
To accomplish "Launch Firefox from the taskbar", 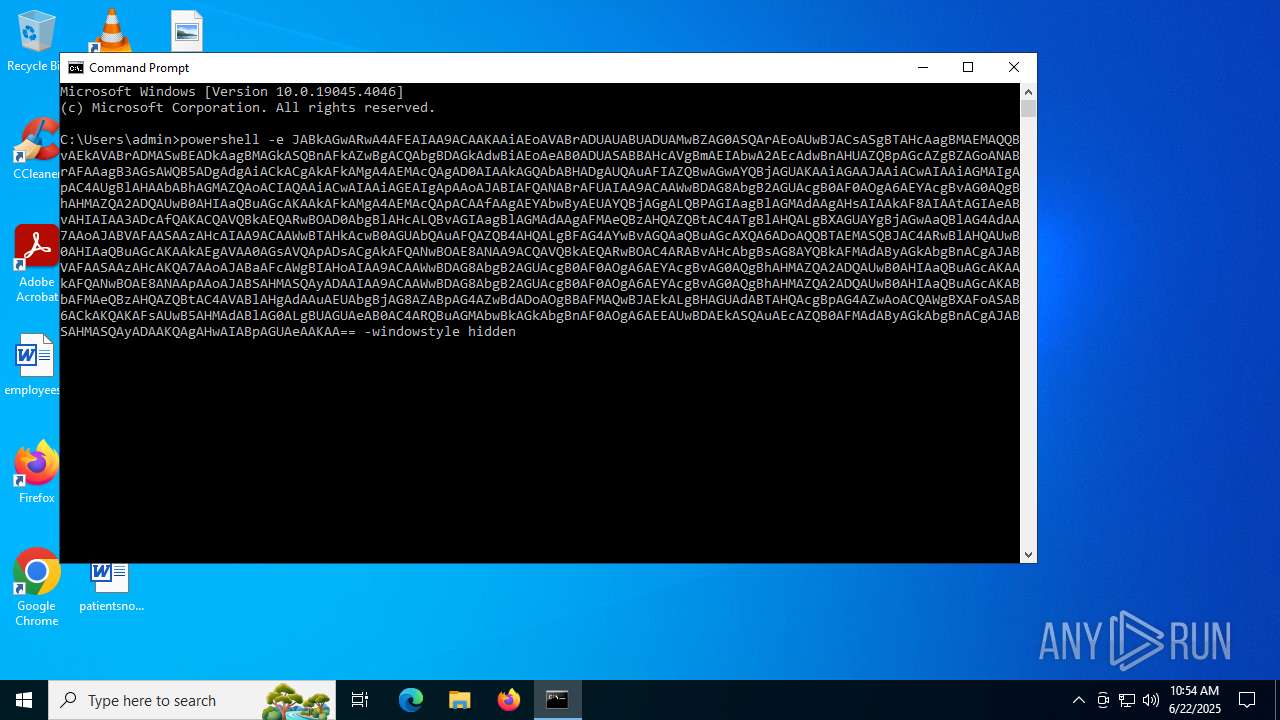I will (509, 700).
